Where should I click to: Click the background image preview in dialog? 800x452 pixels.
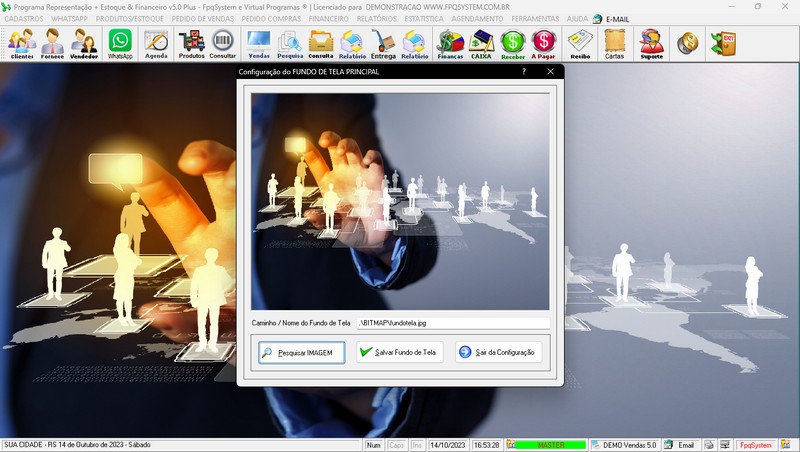[x=400, y=202]
